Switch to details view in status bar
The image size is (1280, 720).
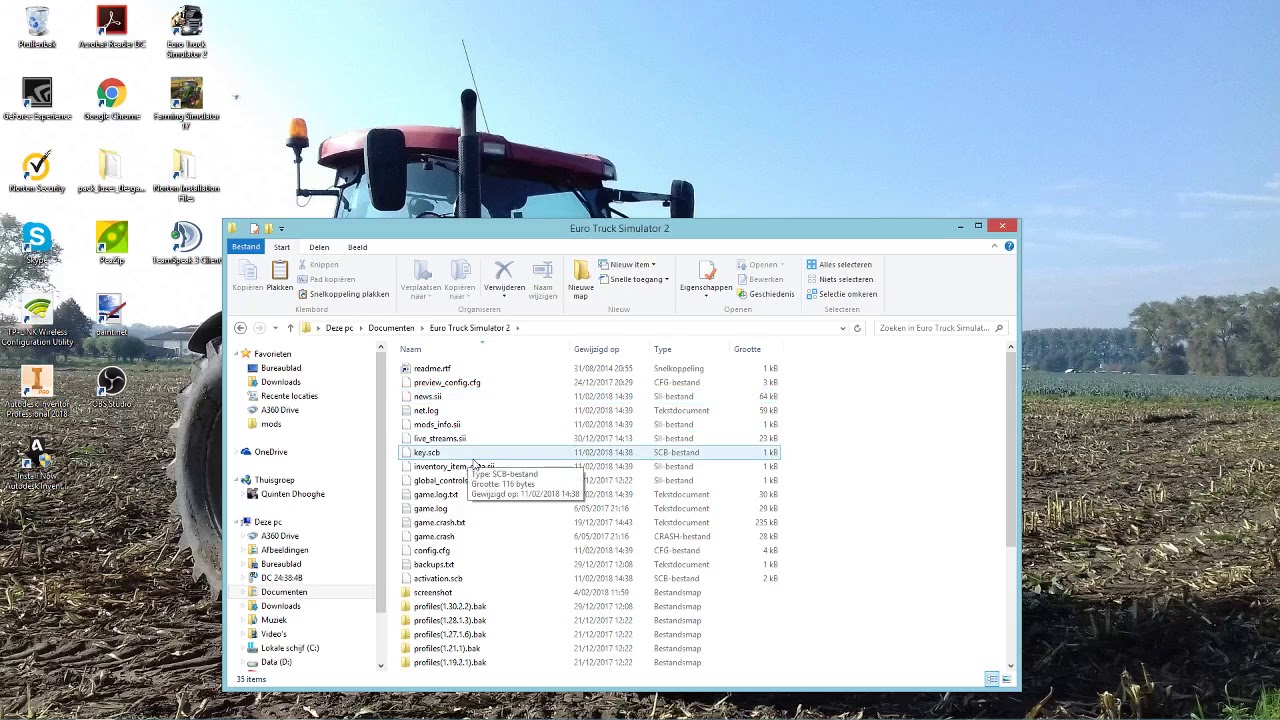pyautogui.click(x=992, y=679)
